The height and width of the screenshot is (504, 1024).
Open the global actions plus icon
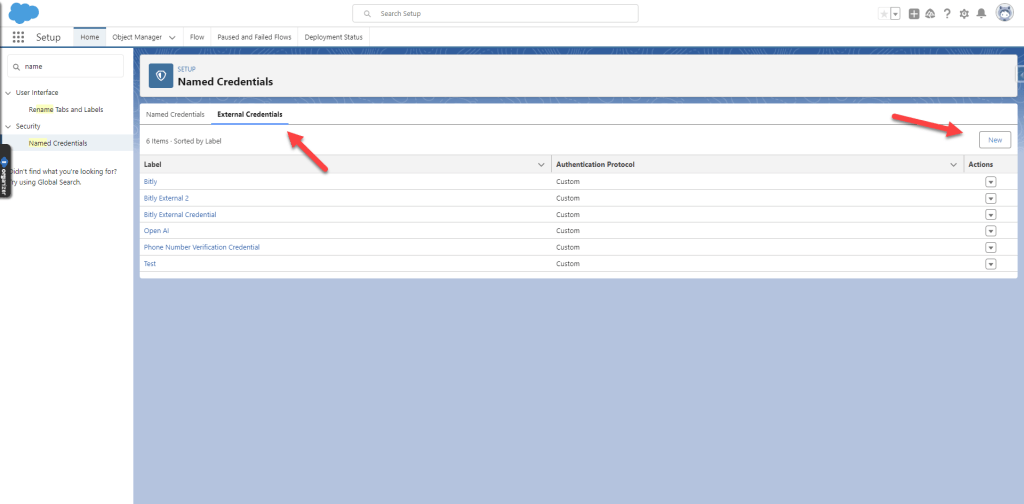click(914, 14)
